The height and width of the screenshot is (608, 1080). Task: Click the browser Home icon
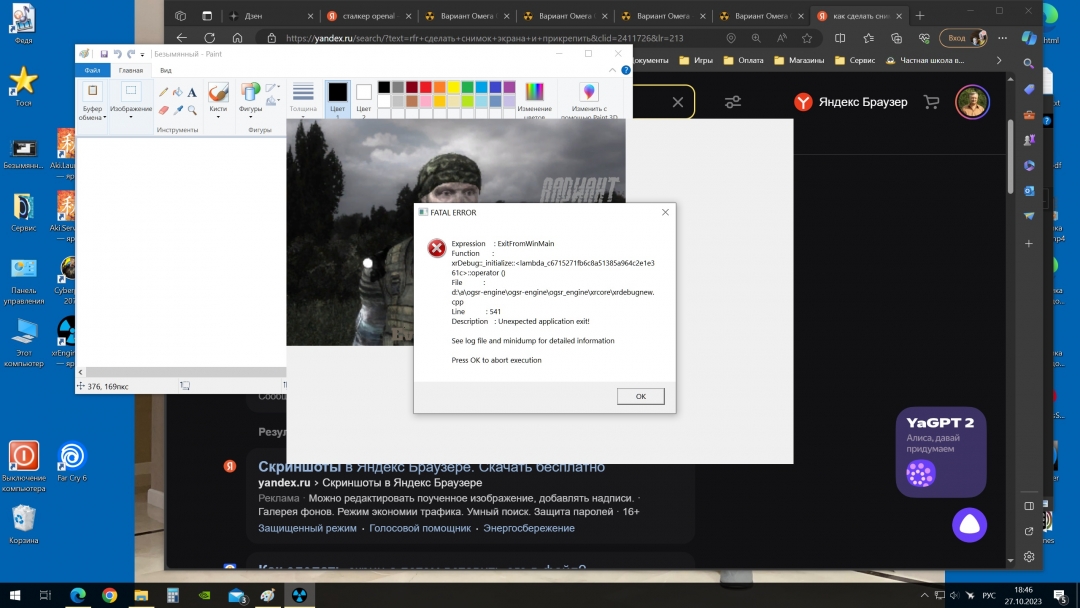pos(237,39)
